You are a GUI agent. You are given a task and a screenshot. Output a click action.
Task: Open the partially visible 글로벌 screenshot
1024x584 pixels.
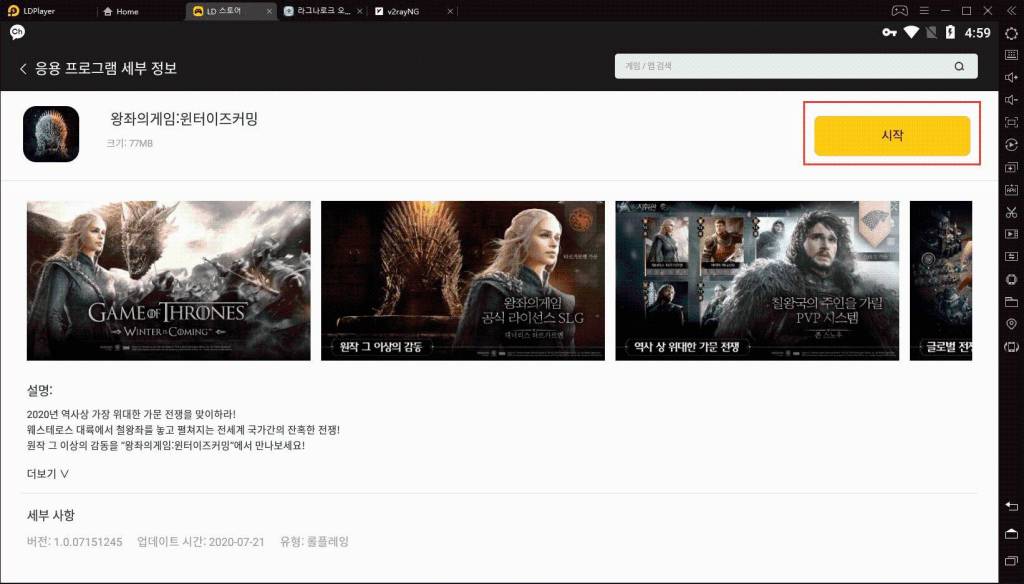[941, 280]
